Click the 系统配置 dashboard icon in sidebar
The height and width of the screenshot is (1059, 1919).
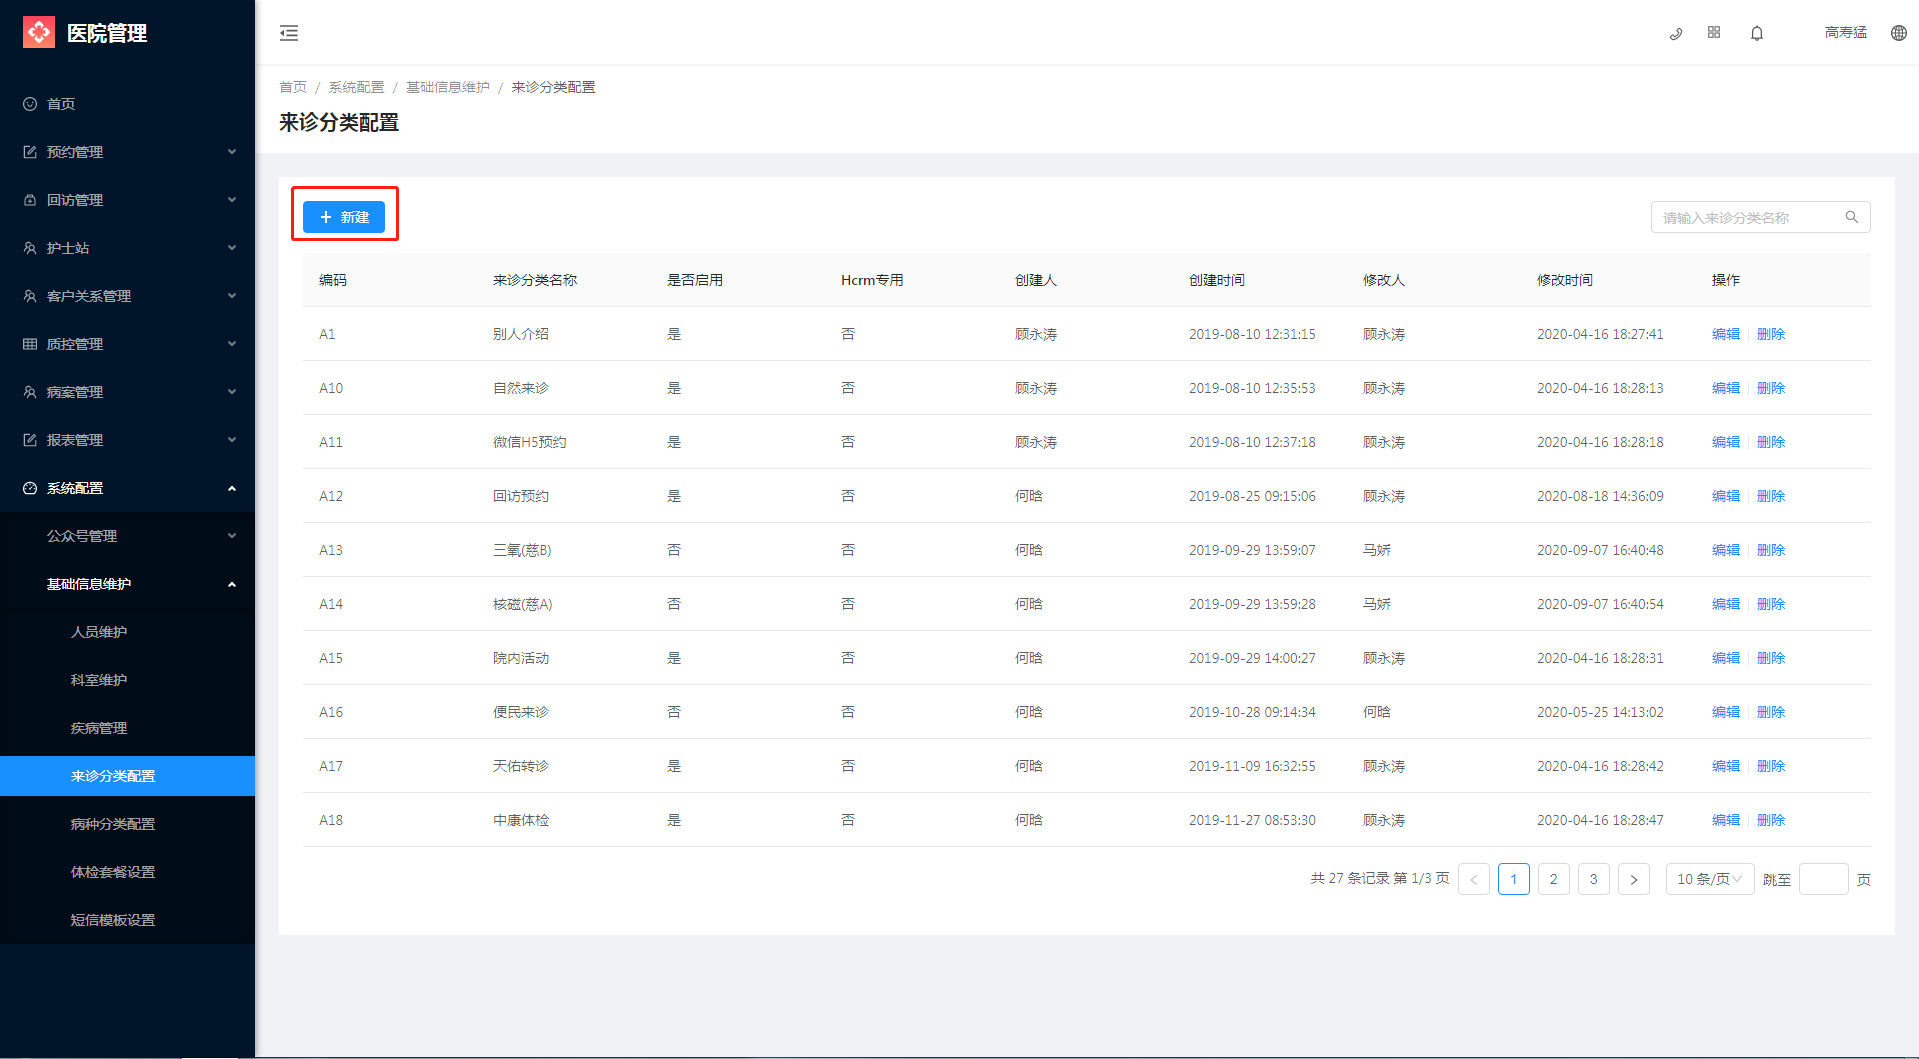pos(30,488)
